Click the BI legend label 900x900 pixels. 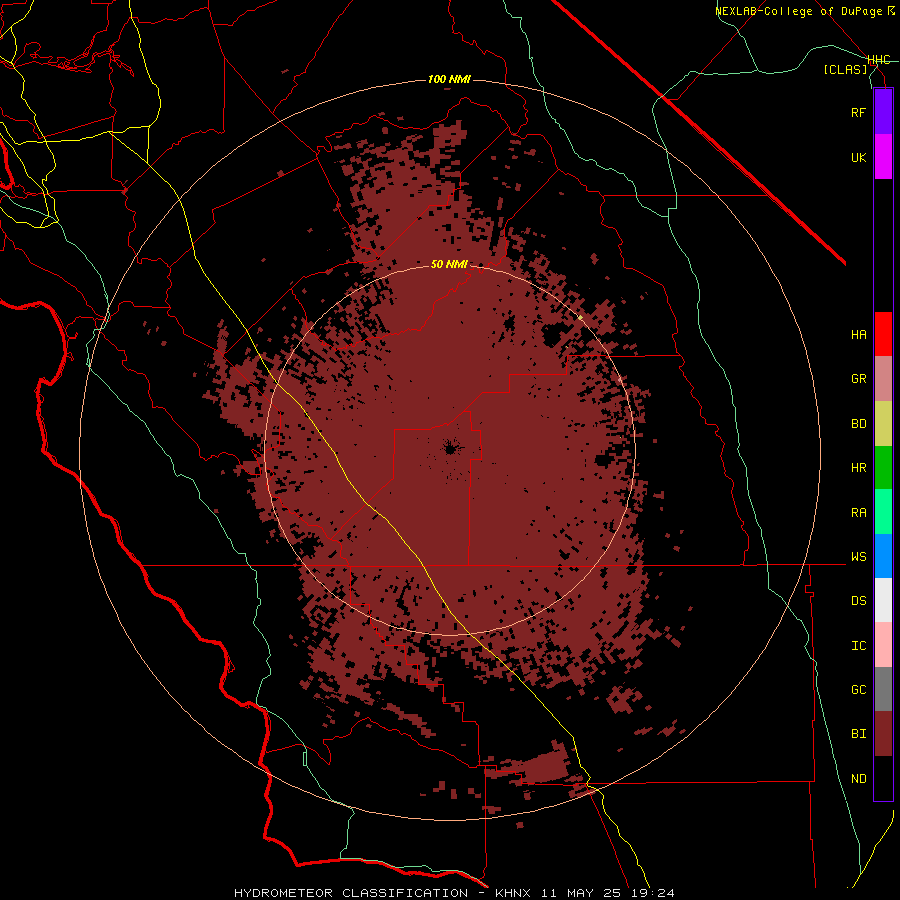859,734
